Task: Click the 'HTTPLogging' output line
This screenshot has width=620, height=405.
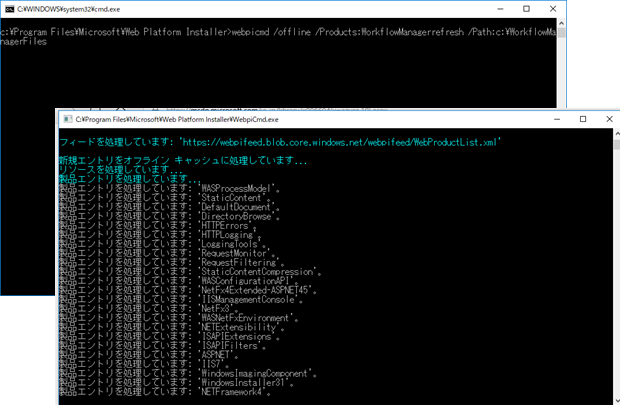Action: (160, 235)
